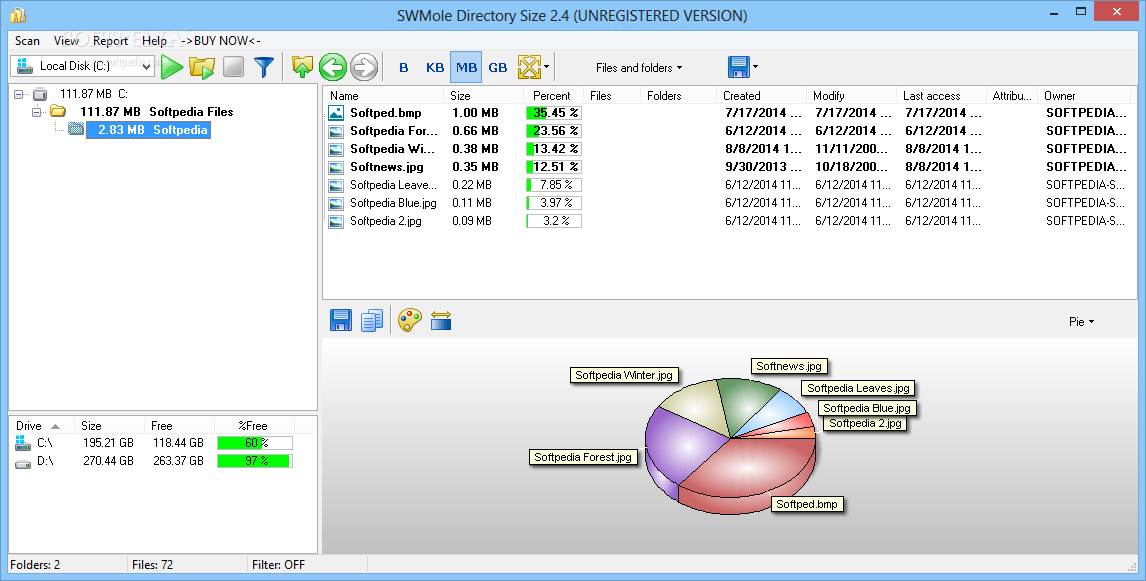This screenshot has height=581, width=1146.
Task: Click the C:\ drive icon in drive list
Action: coord(23,443)
